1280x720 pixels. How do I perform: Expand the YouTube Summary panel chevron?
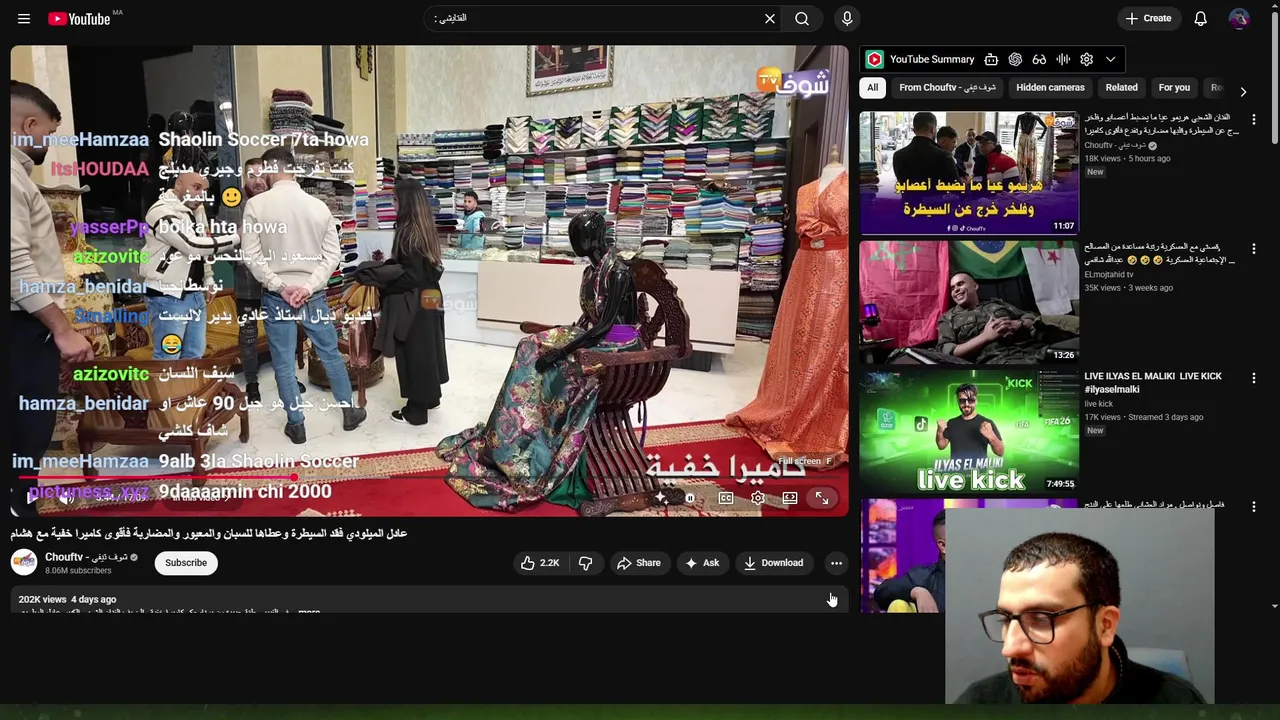[x=1110, y=59]
